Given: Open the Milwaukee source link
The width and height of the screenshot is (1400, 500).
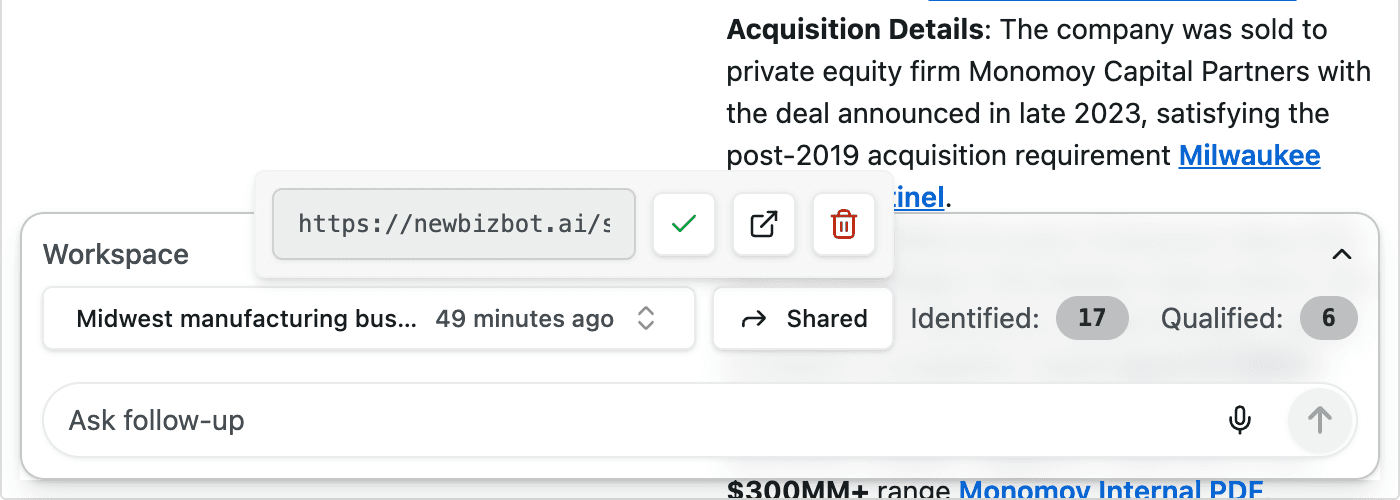Looking at the screenshot, I should click(1249, 156).
